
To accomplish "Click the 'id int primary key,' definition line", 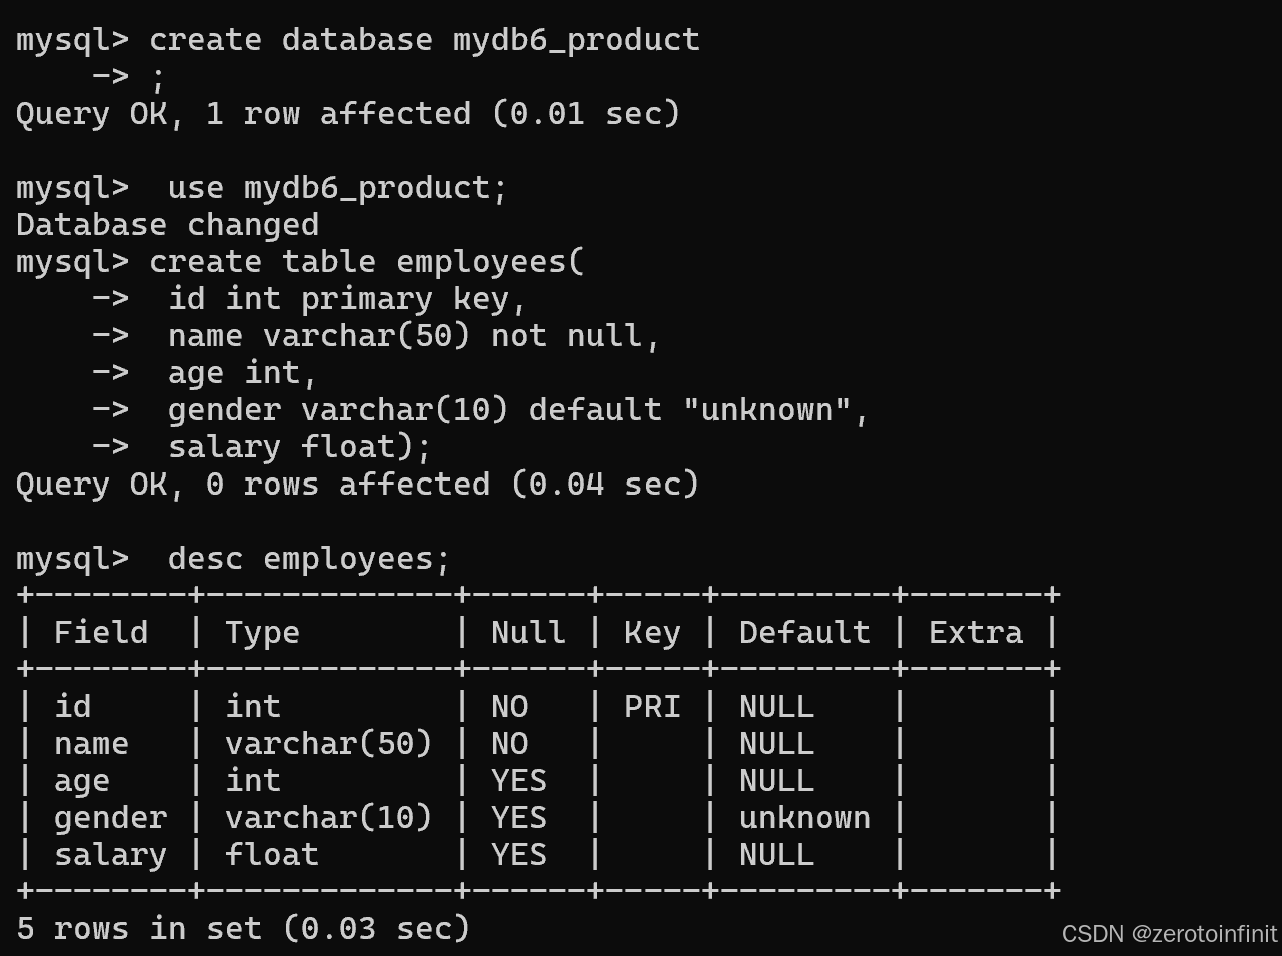I will click(x=347, y=299).
